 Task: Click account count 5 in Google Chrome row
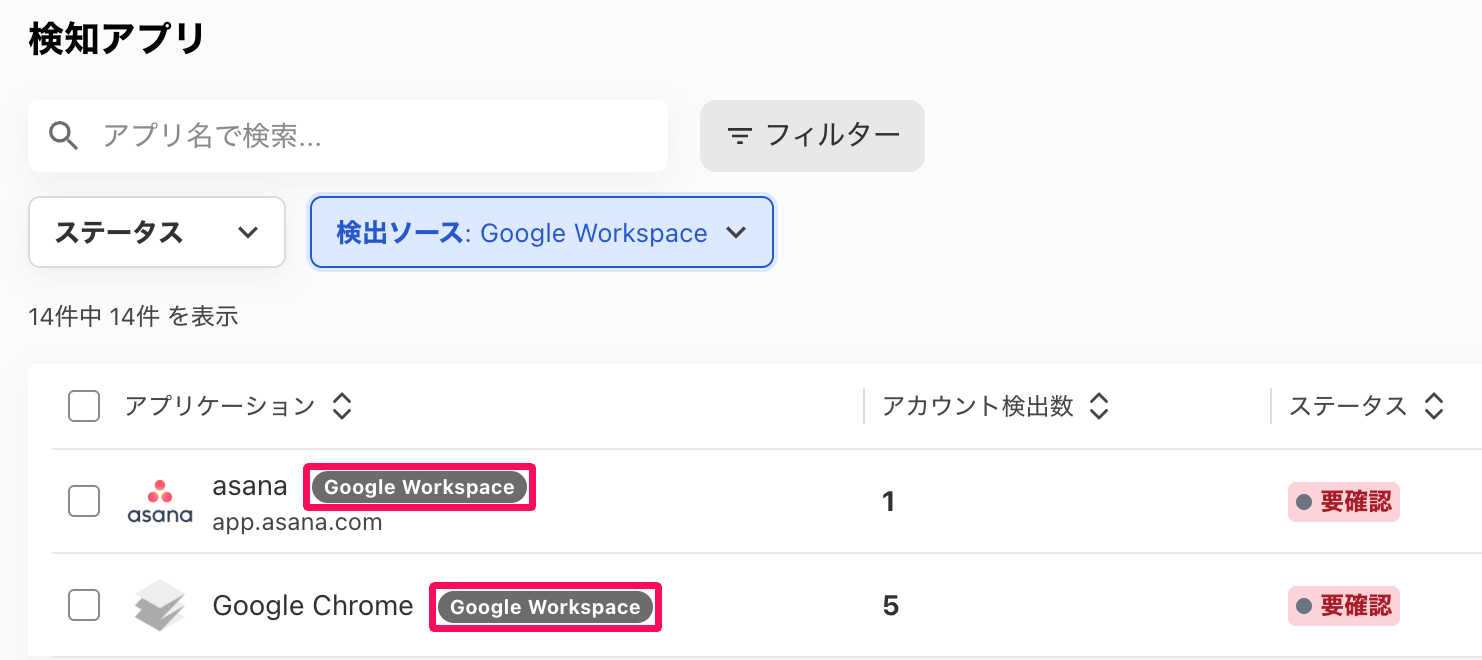[x=890, y=606]
